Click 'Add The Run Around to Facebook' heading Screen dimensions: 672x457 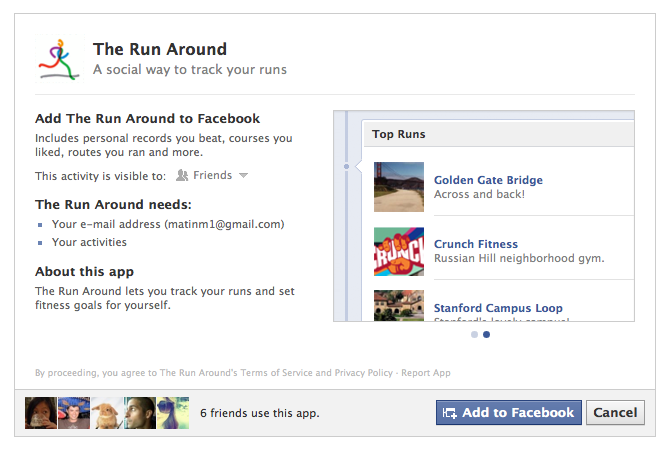pyautogui.click(x=147, y=118)
